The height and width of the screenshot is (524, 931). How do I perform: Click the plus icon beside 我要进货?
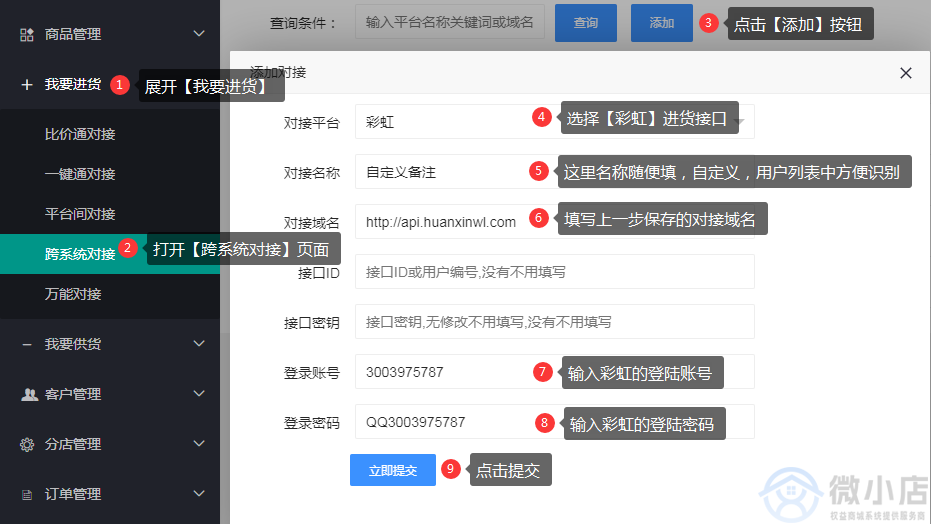[x=27, y=85]
